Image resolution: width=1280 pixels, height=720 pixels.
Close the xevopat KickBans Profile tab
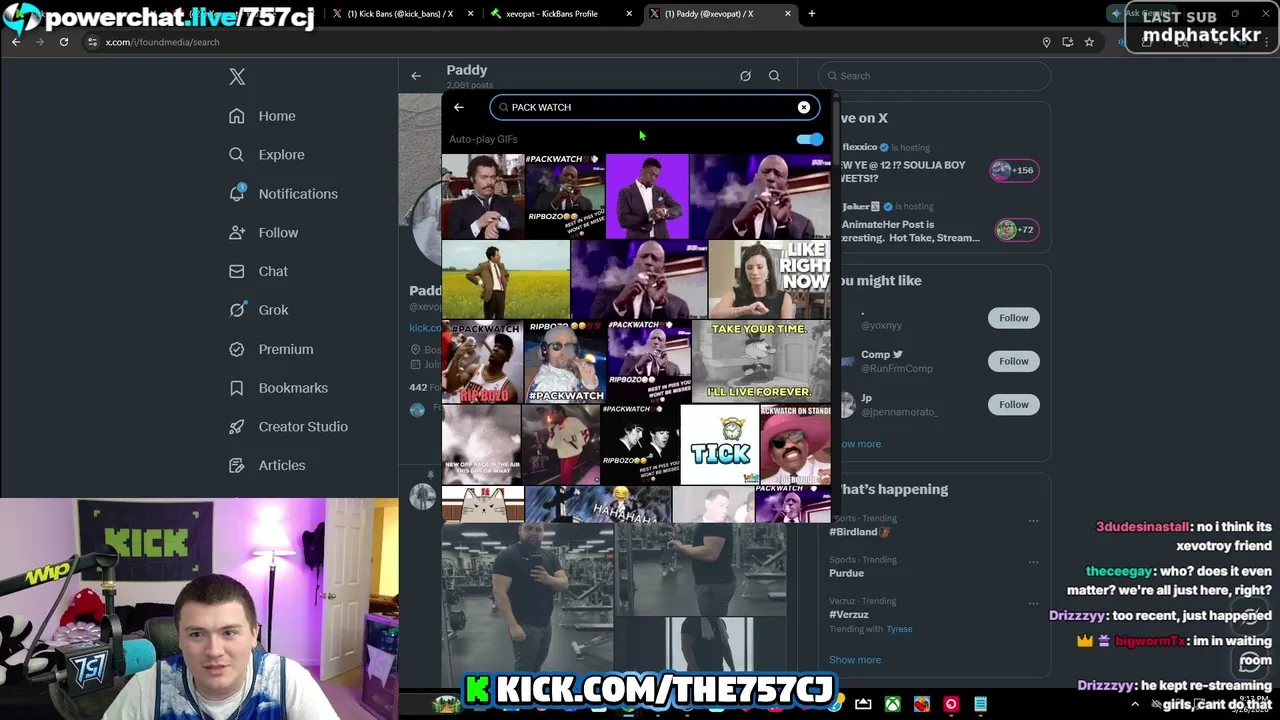pos(629,14)
